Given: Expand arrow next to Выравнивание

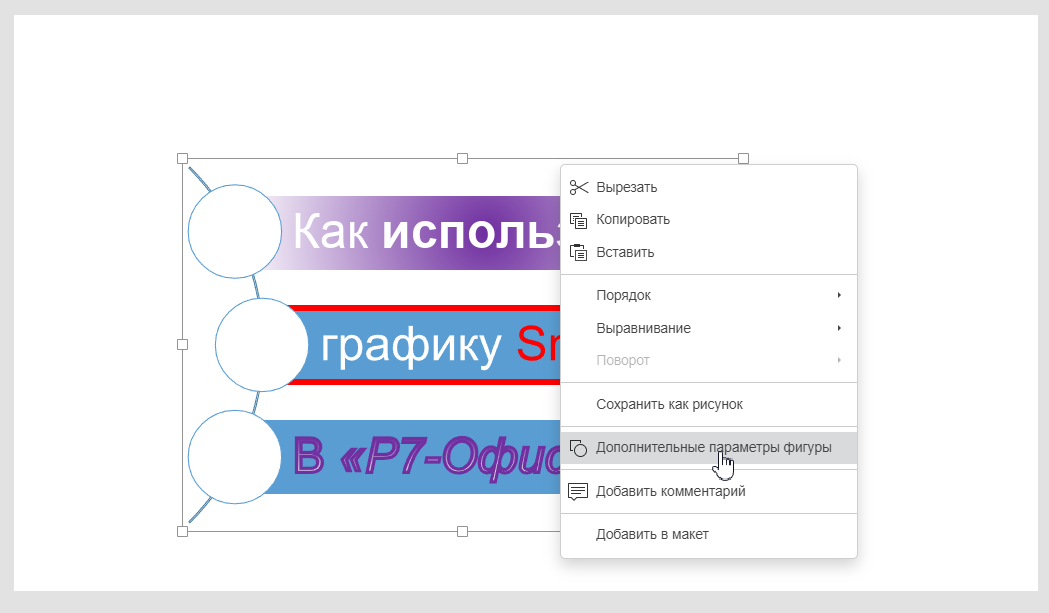Looking at the screenshot, I should [839, 328].
